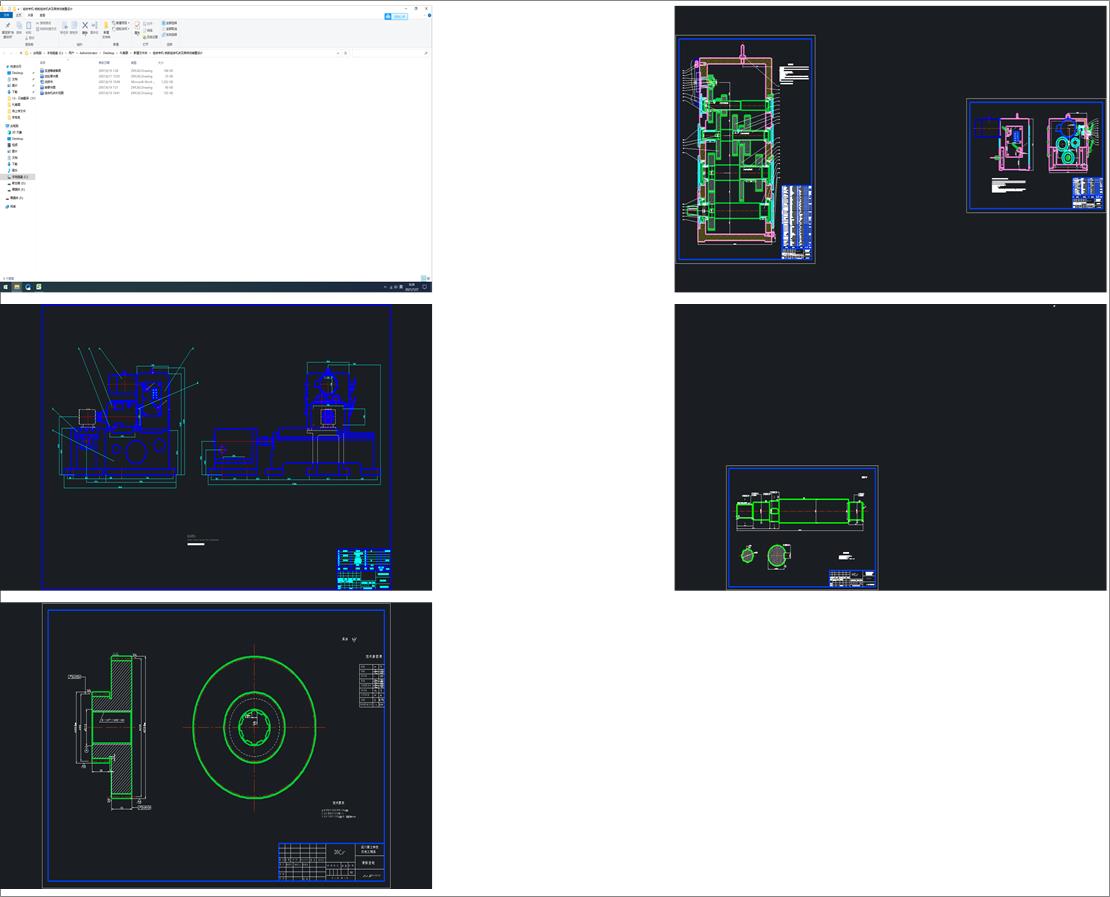This screenshot has width=1110, height=897.
Task: Sort files by the Date modified column
Action: pyautogui.click(x=104, y=62)
